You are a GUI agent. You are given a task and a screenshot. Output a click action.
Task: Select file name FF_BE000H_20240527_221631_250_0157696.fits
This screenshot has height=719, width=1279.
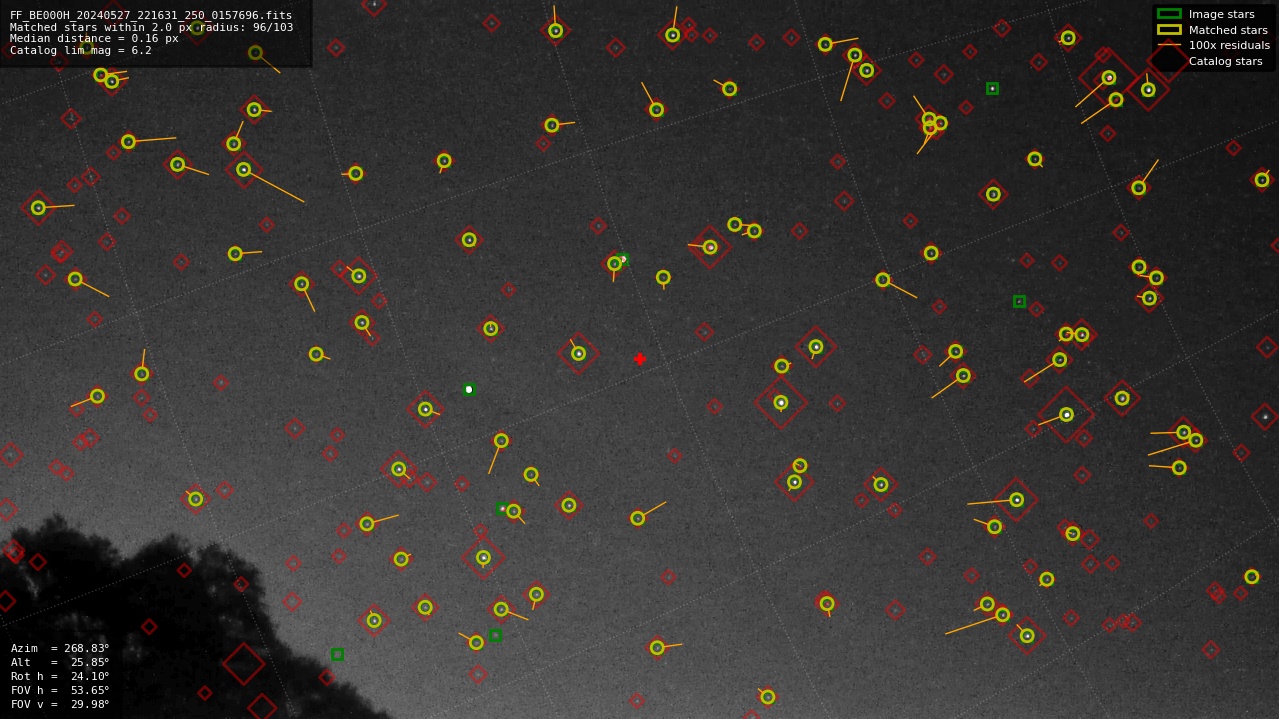click(x=151, y=15)
